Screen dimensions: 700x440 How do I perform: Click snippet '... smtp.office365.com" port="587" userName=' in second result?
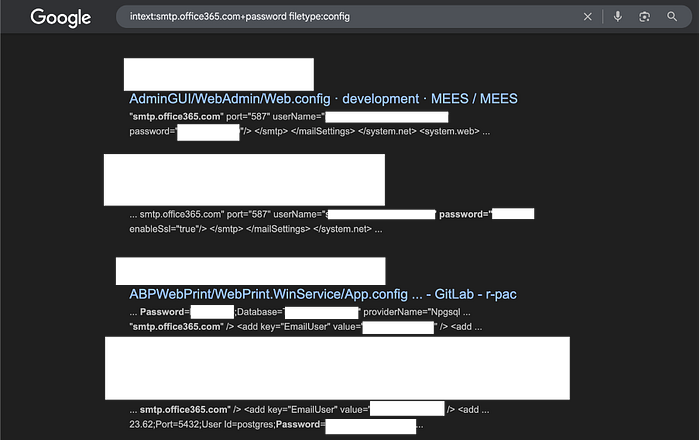pyautogui.click(x=227, y=215)
